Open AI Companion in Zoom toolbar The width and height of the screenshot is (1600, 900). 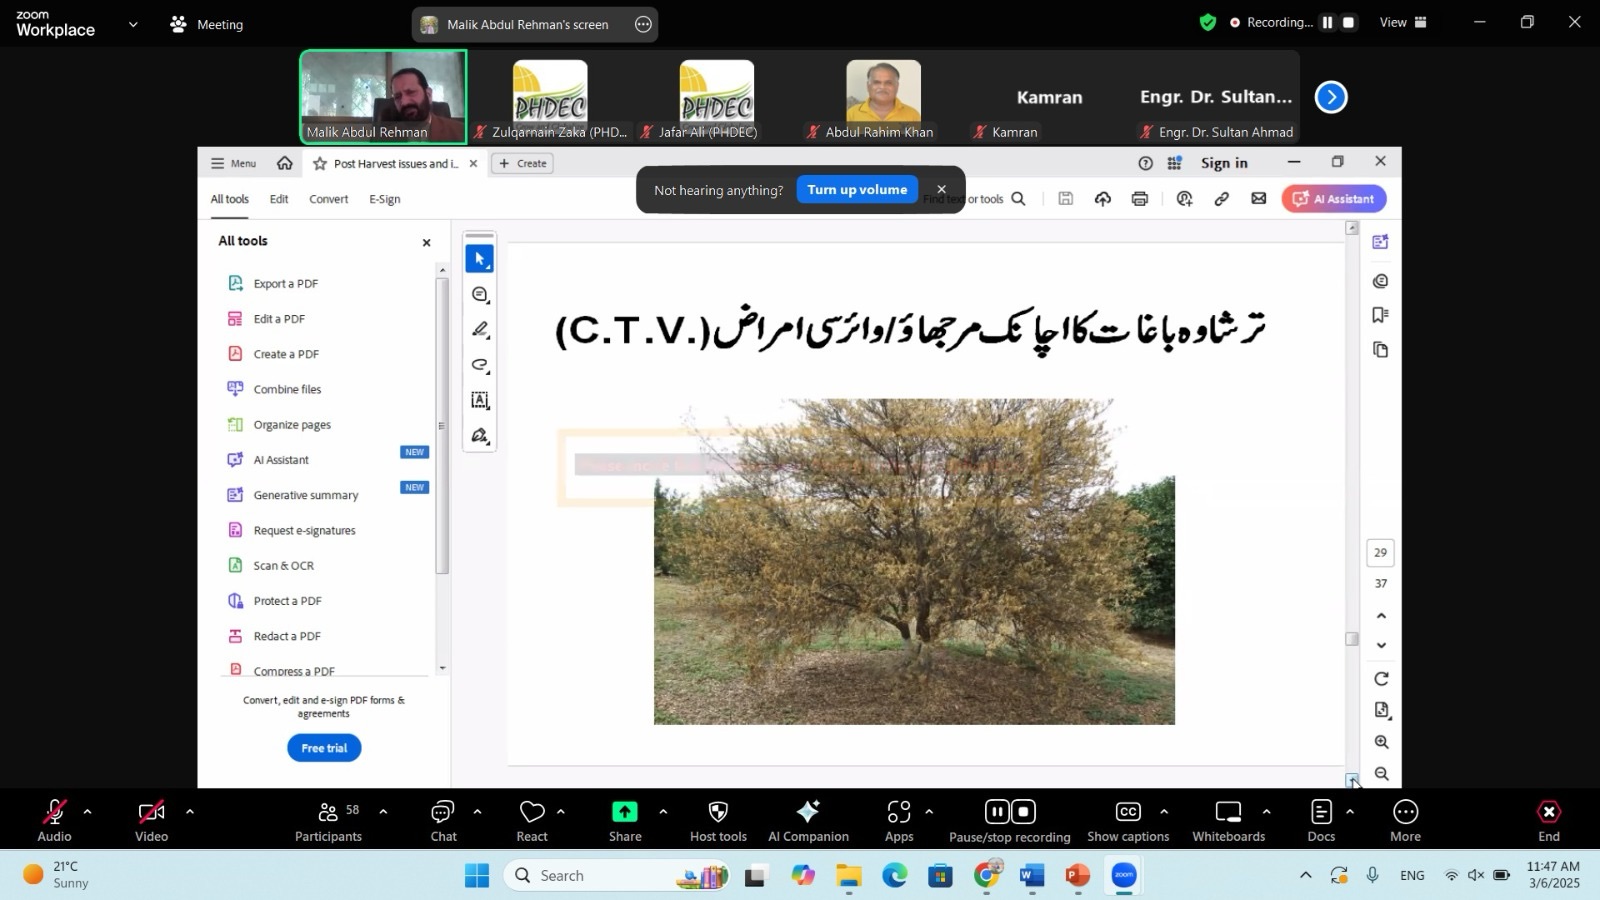point(808,812)
